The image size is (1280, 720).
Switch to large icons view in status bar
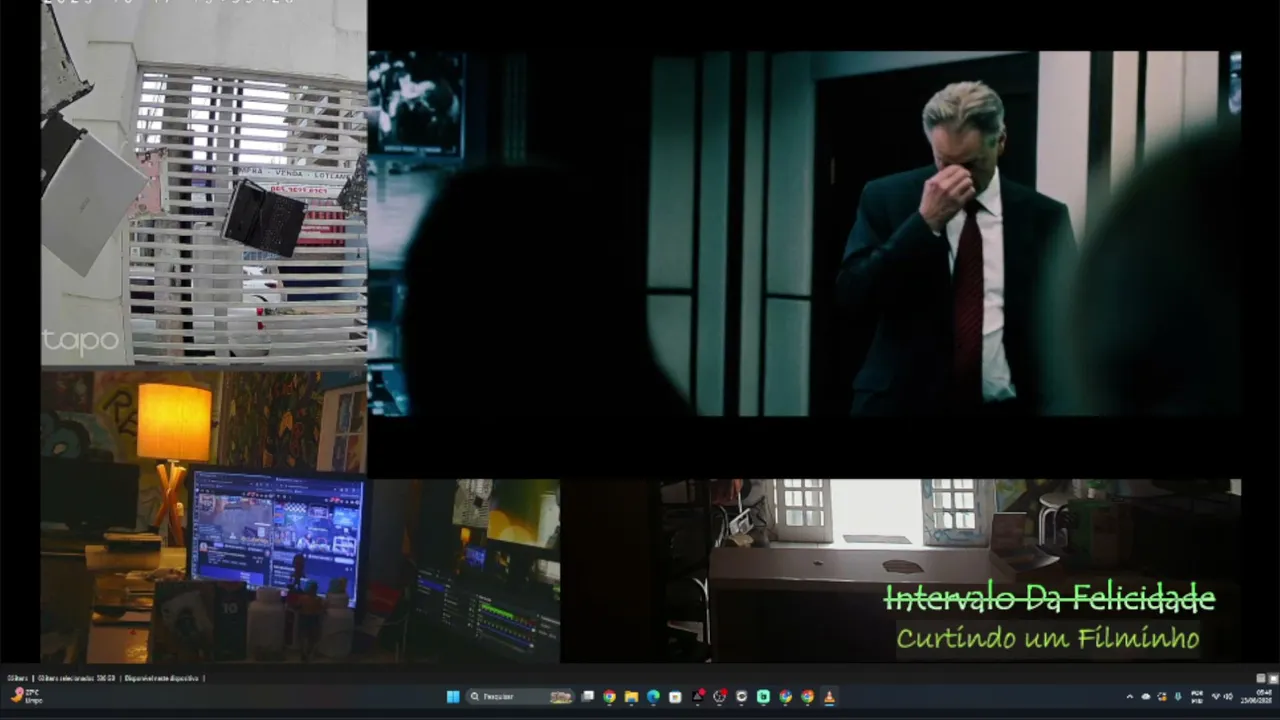[x=1273, y=678]
